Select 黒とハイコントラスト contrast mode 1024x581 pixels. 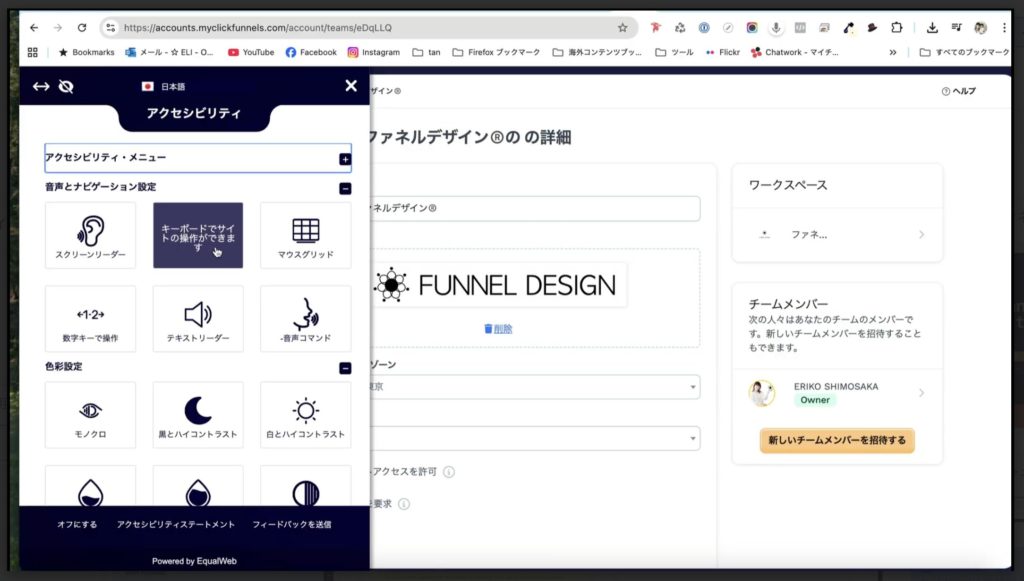tap(197, 414)
